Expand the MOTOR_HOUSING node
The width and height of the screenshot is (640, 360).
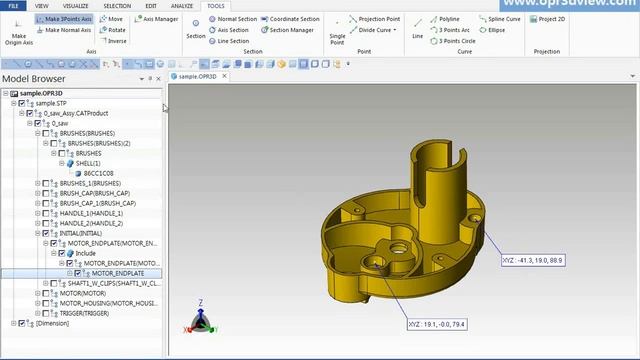(38, 303)
